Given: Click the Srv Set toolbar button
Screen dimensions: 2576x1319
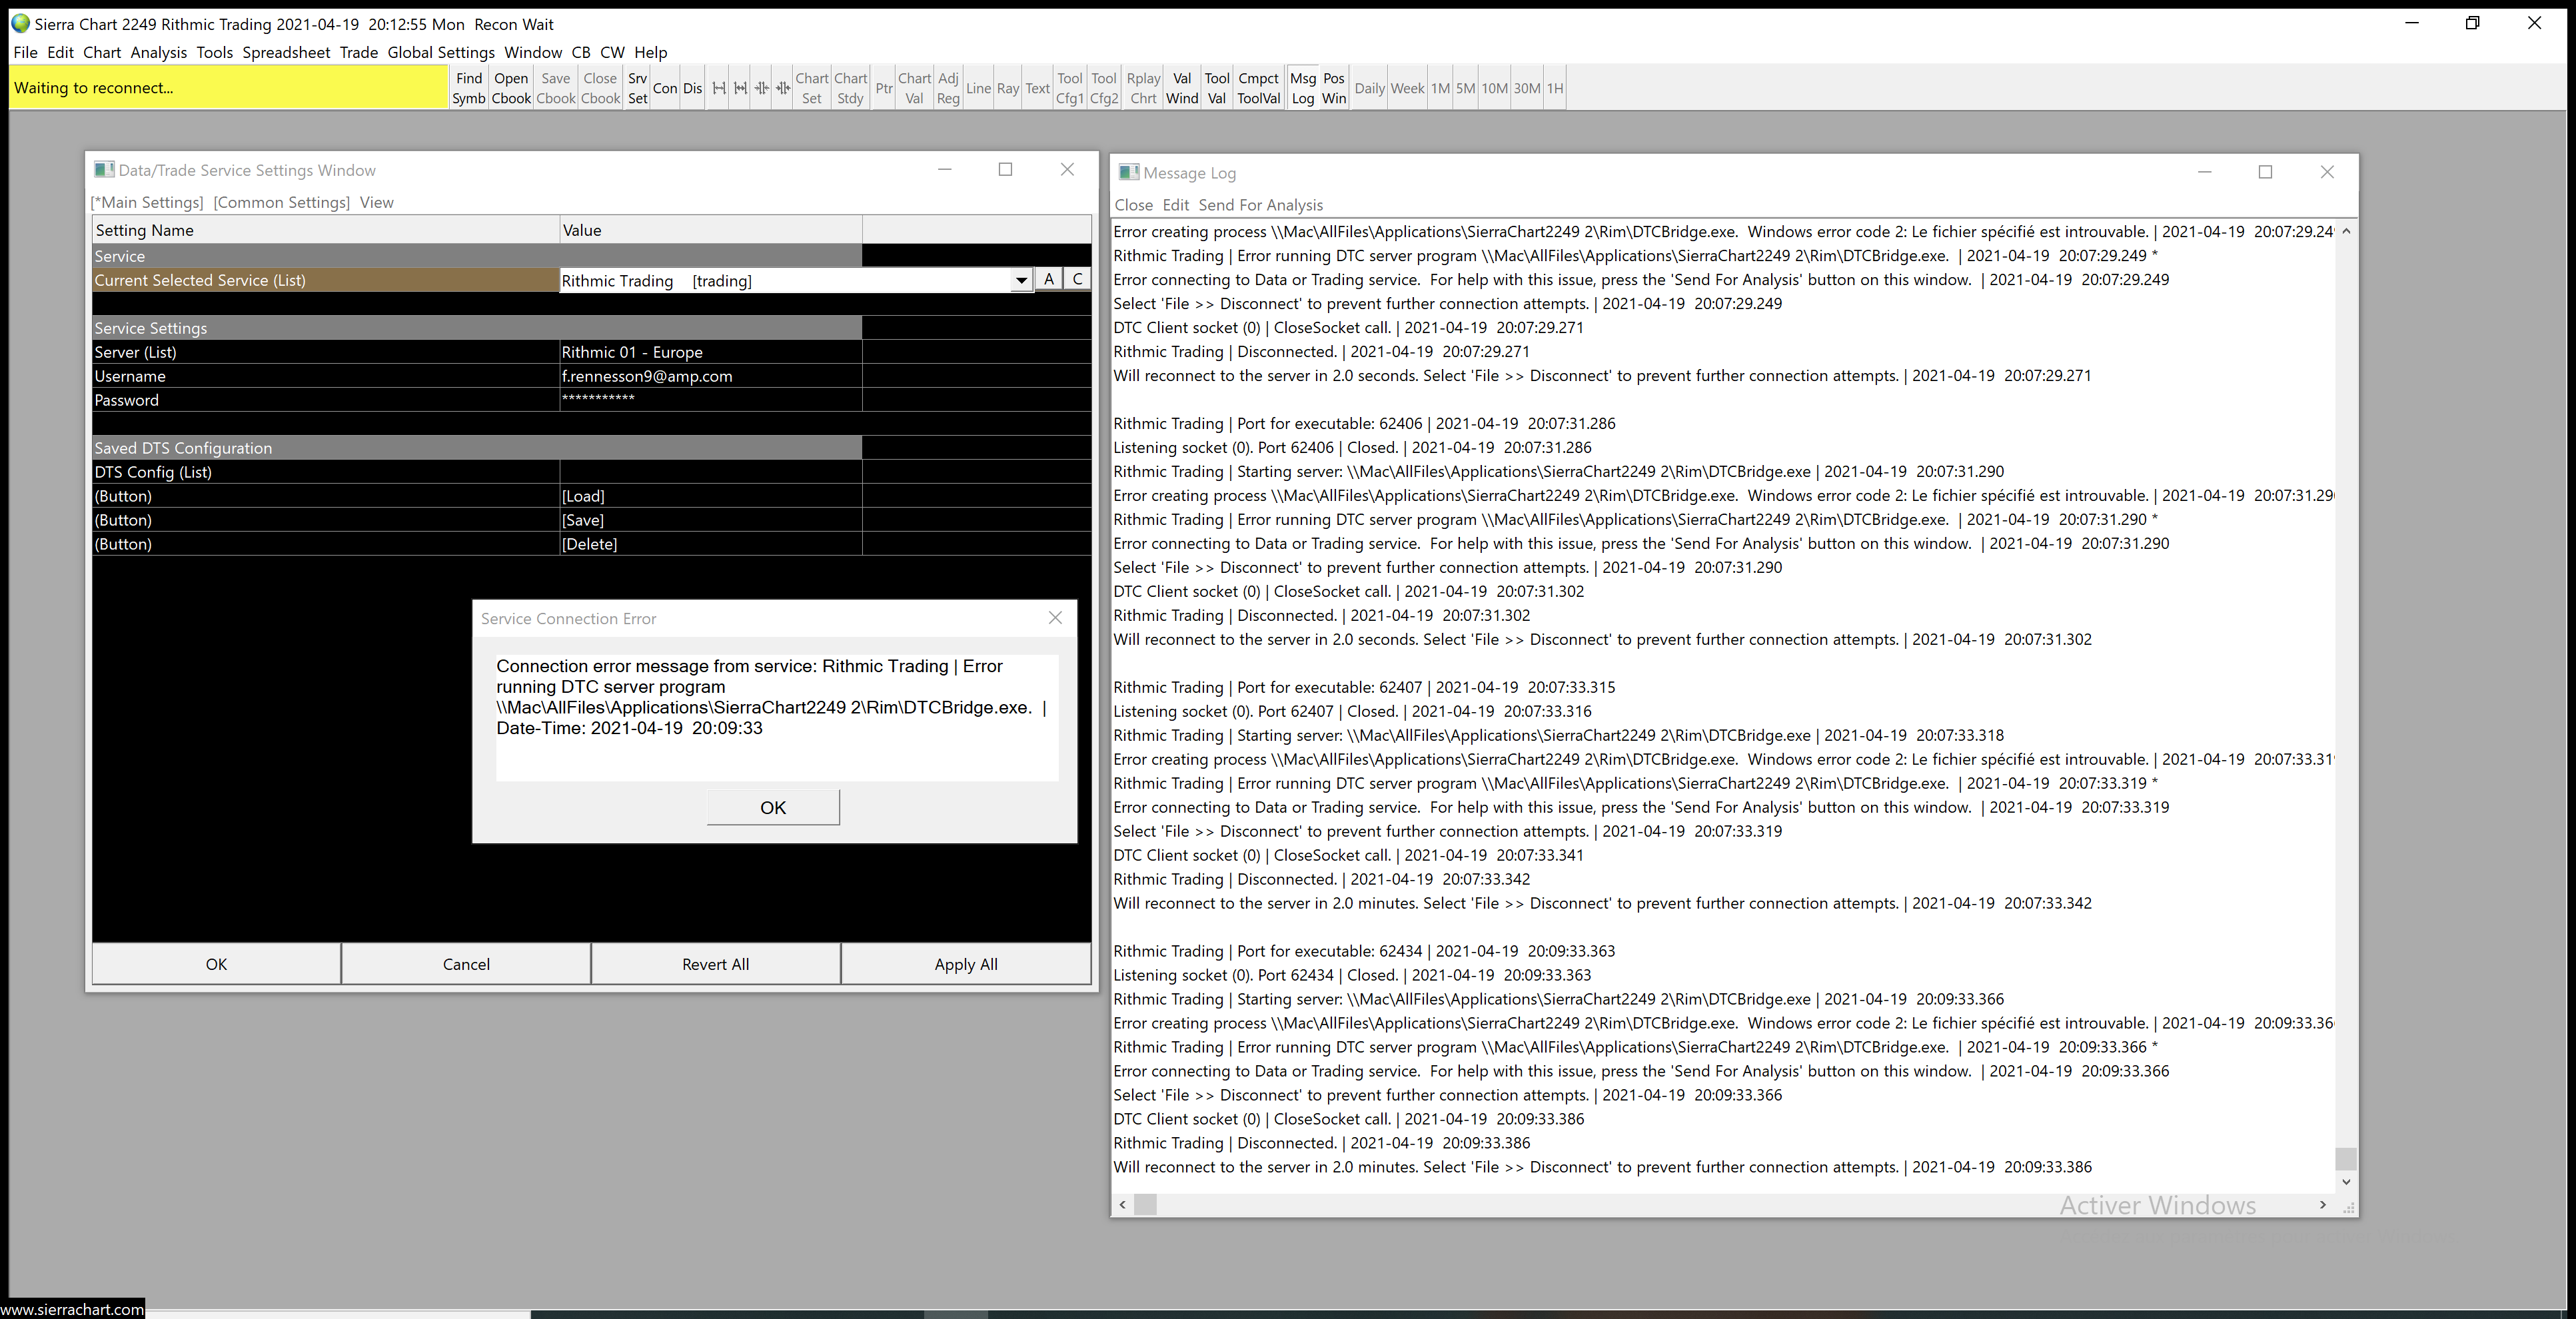Looking at the screenshot, I should 637,88.
